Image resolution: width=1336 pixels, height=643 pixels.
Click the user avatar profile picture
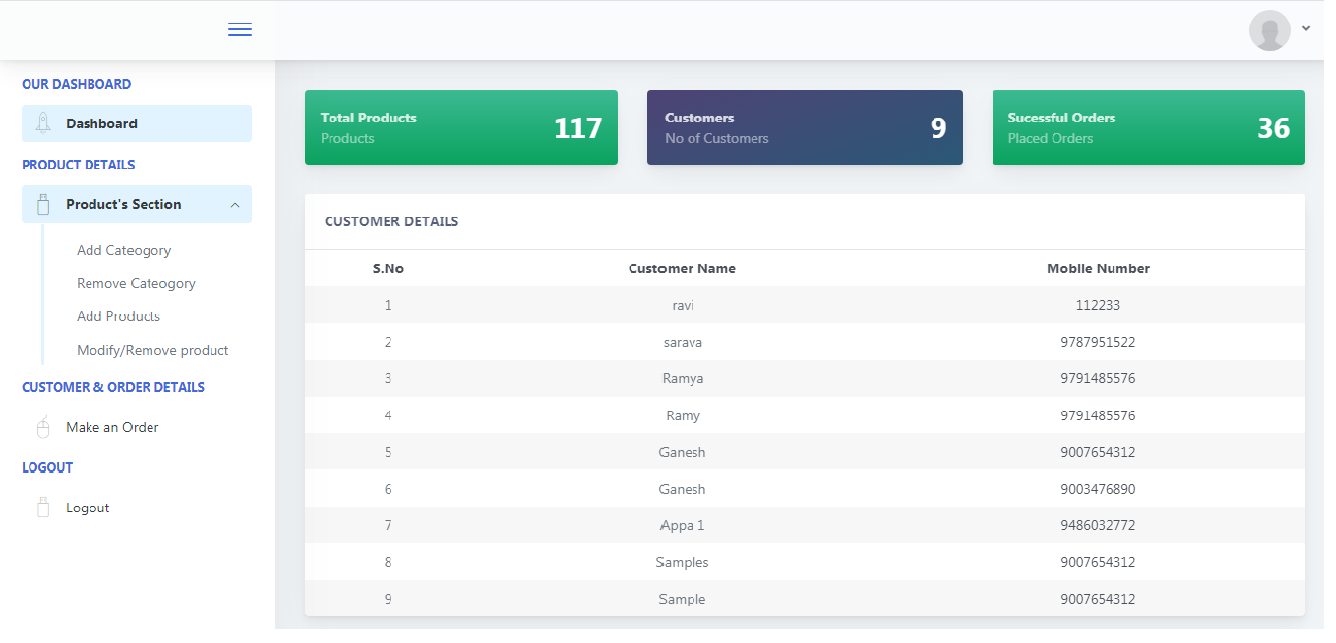click(1269, 30)
